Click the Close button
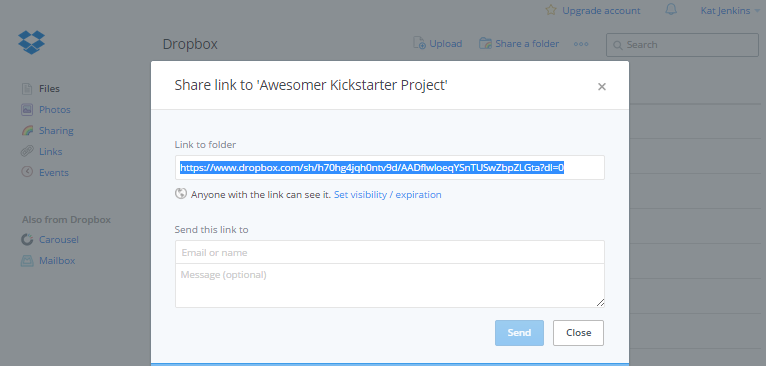The width and height of the screenshot is (766, 366). 578,333
